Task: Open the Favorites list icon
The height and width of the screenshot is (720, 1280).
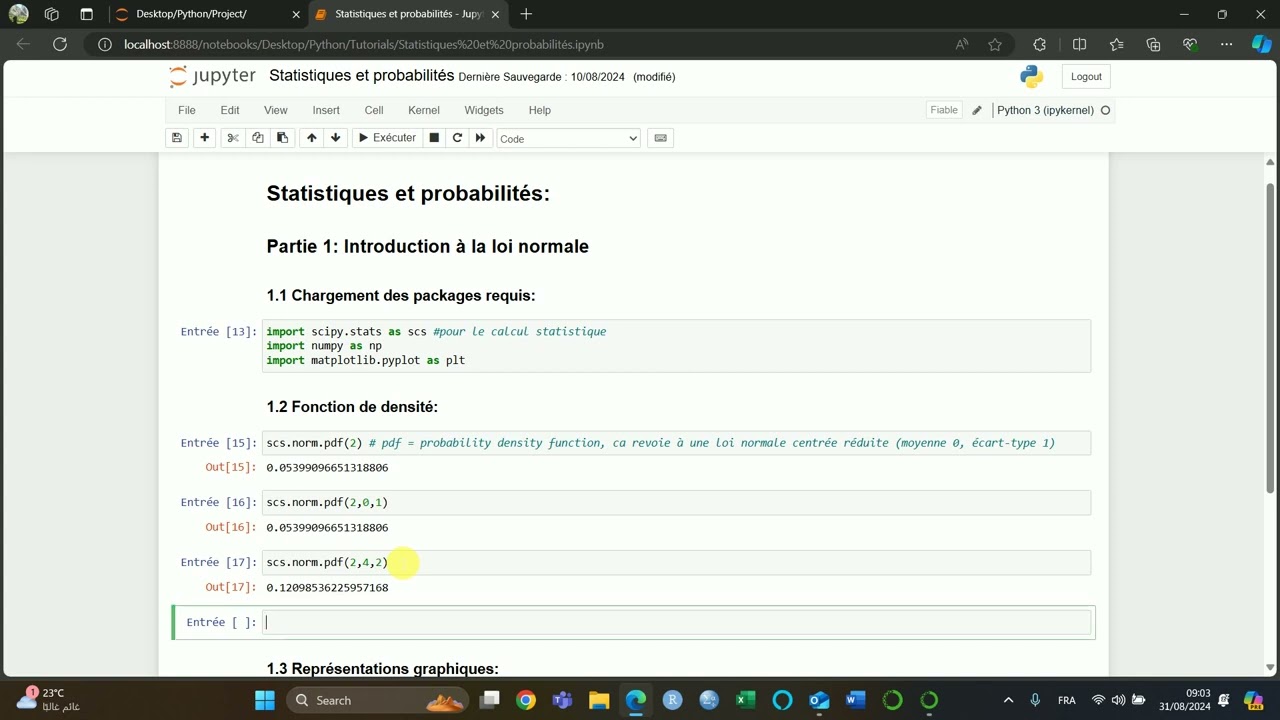Action: click(1117, 44)
